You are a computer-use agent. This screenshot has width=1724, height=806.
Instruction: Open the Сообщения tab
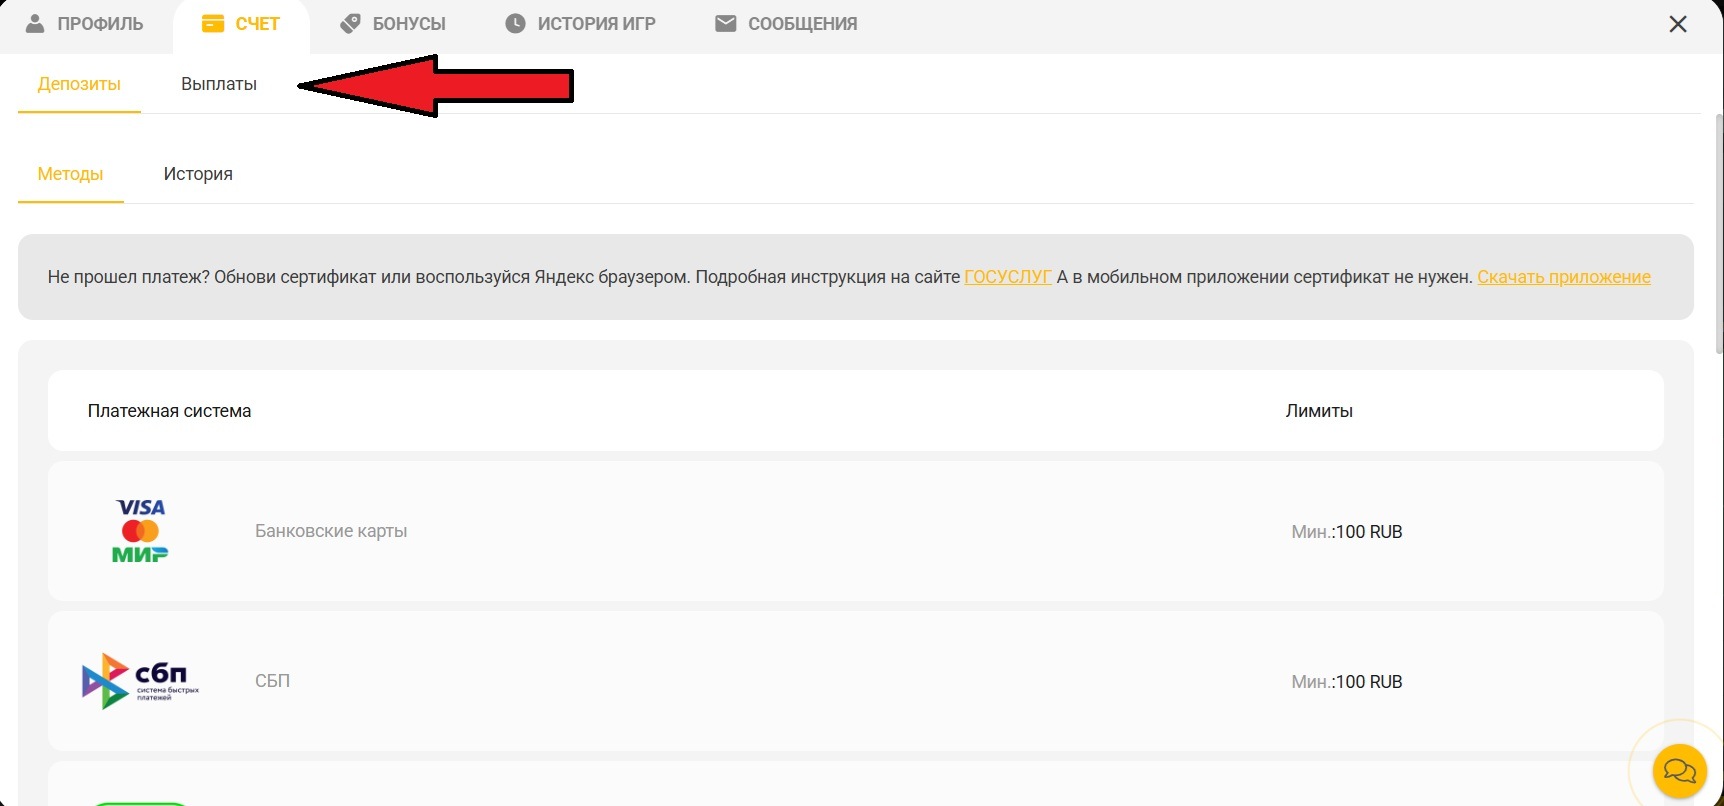coord(786,24)
